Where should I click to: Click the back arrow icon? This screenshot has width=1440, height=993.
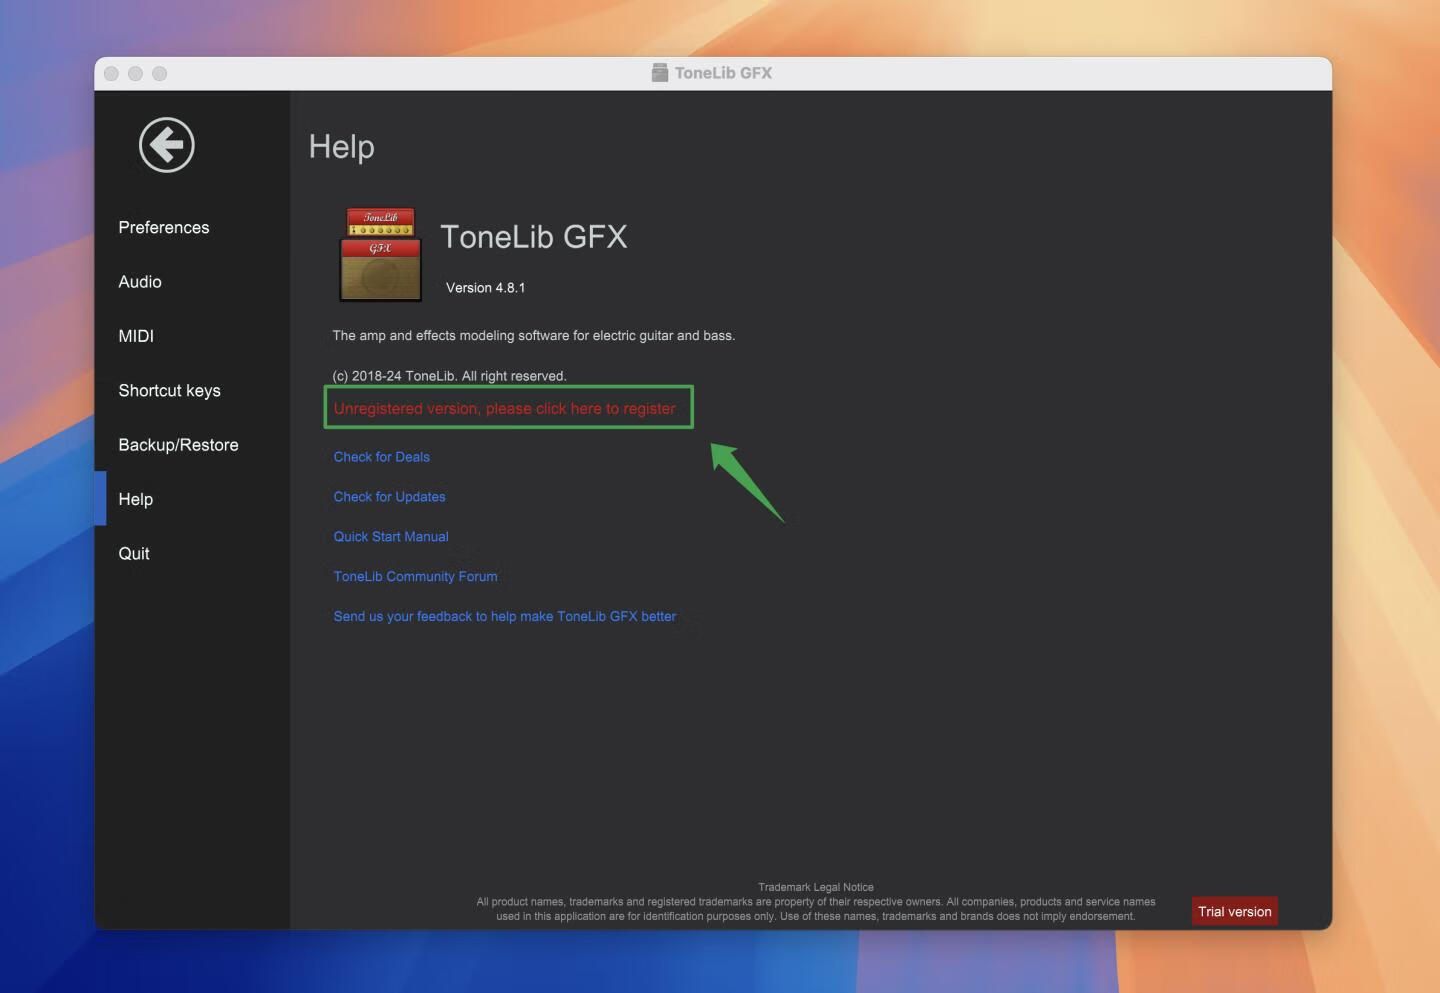(x=166, y=145)
